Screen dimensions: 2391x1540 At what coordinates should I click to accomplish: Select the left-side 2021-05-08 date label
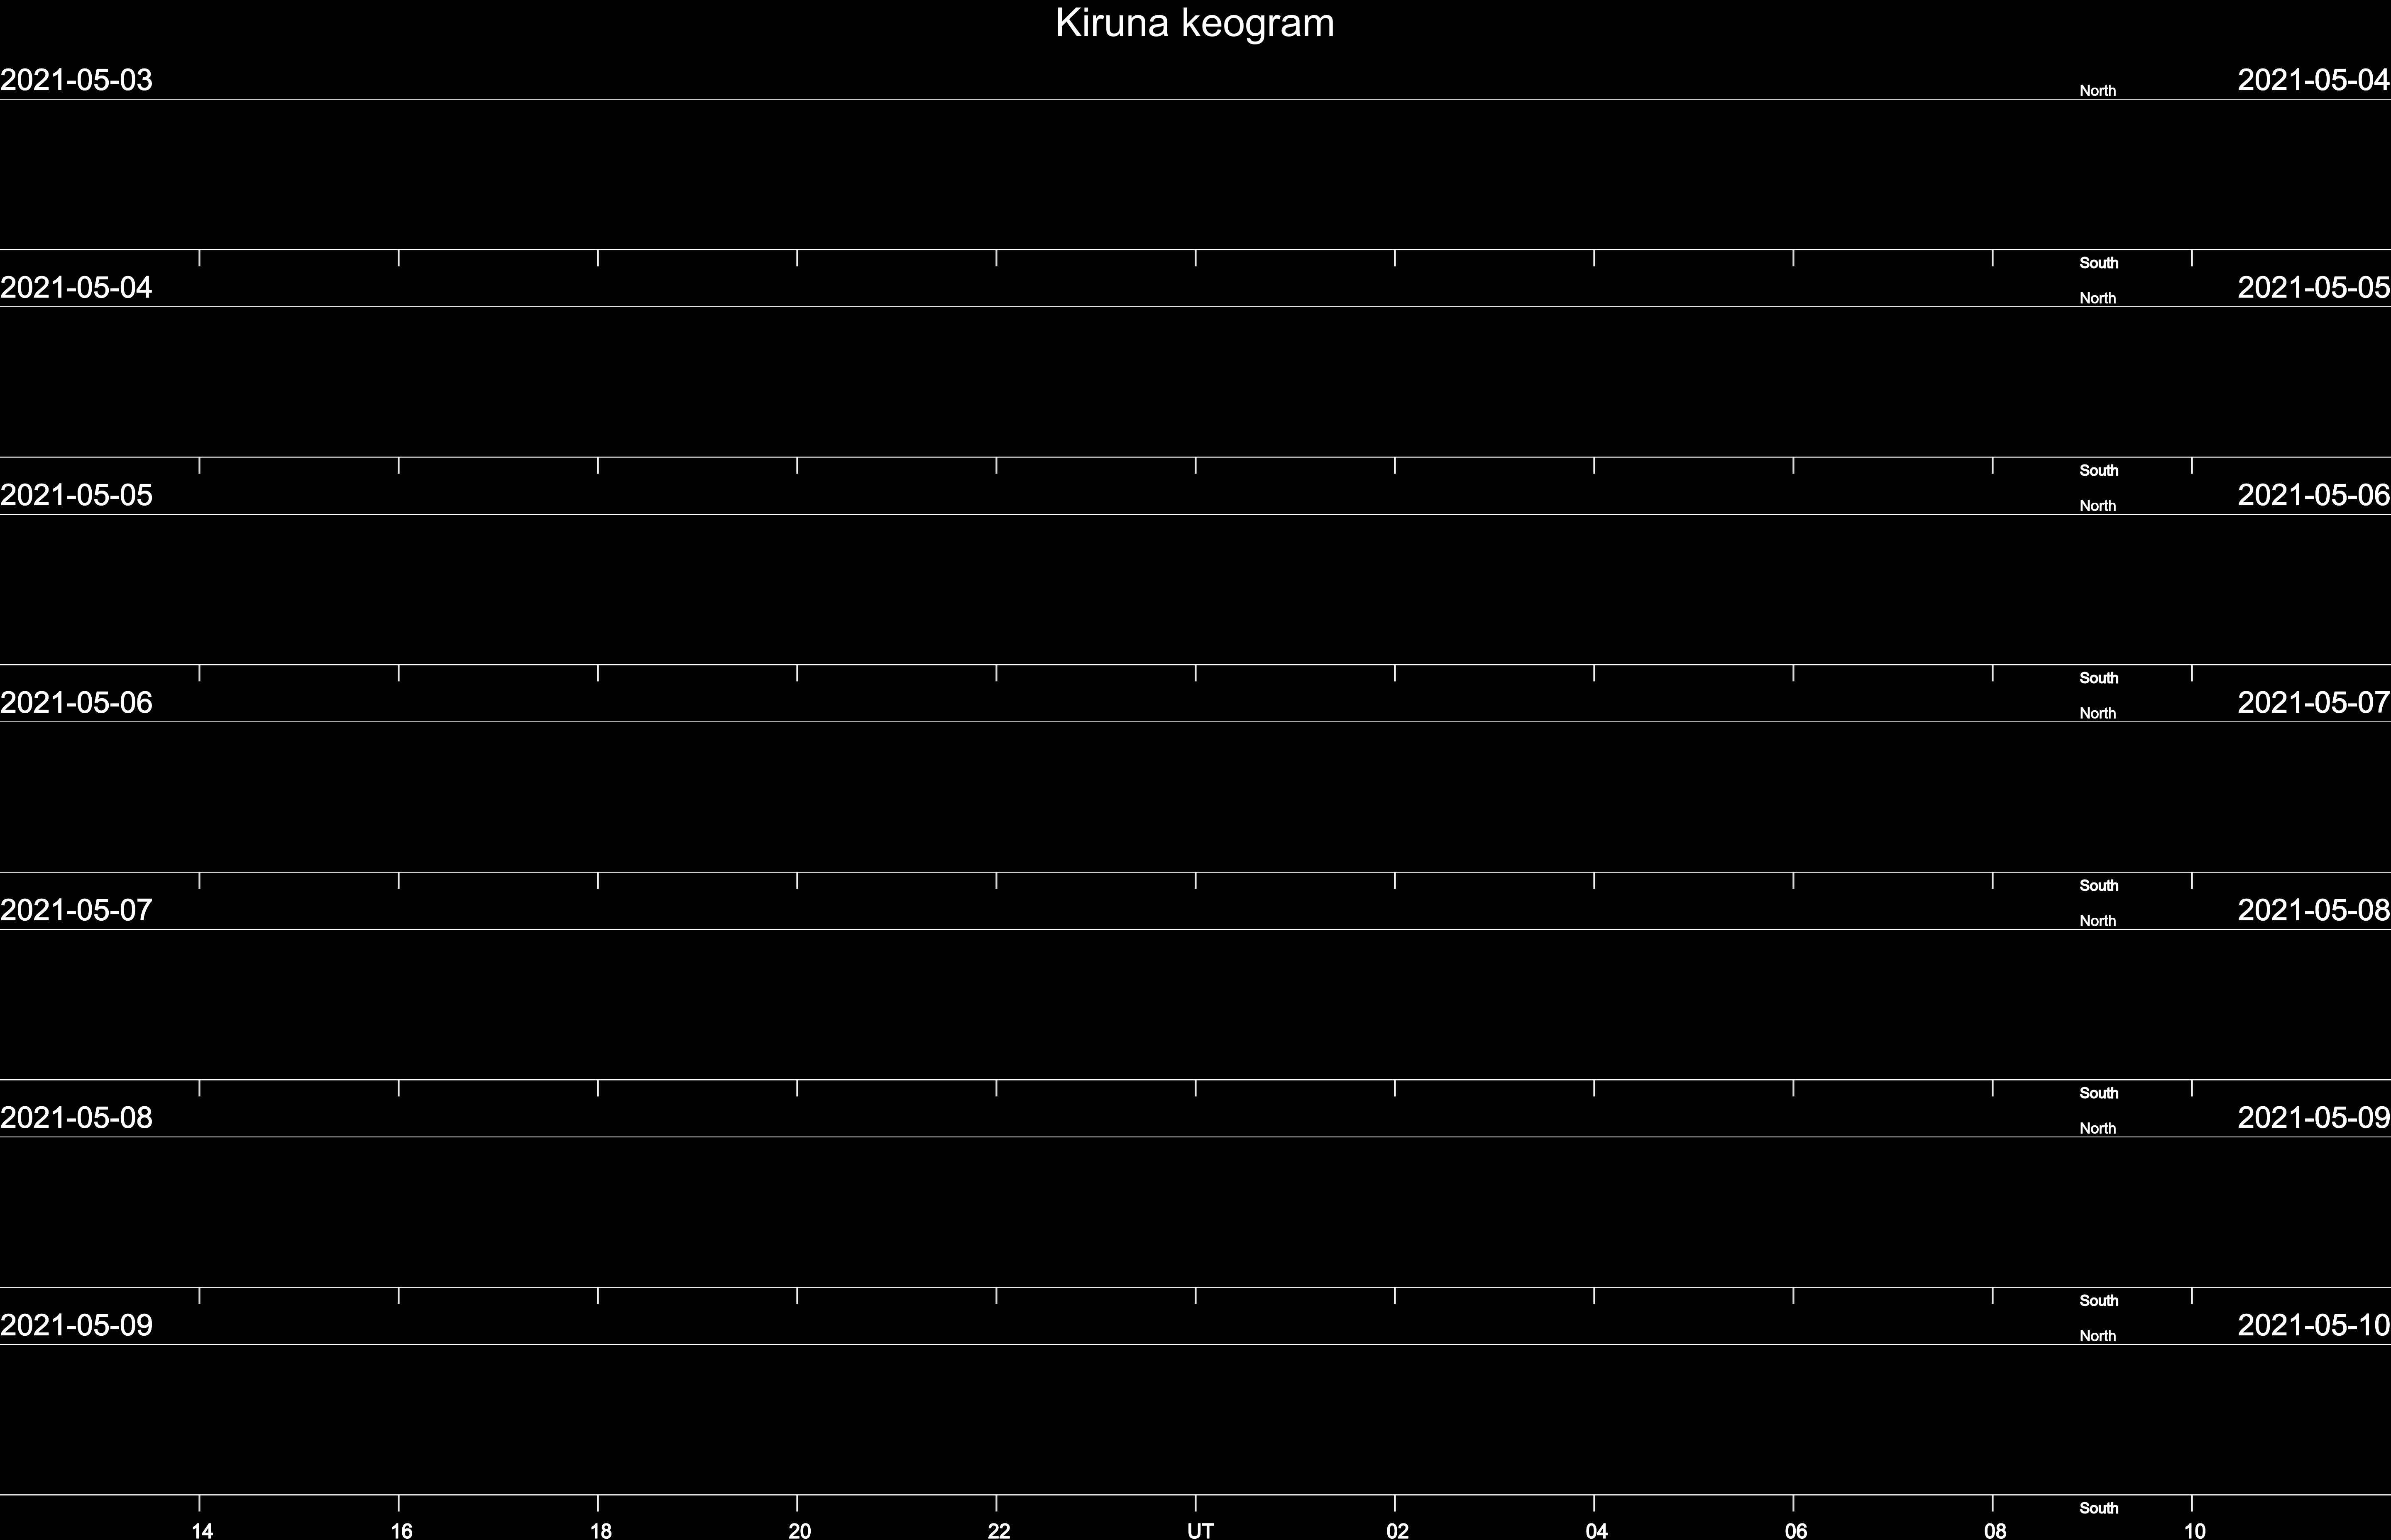tap(76, 1118)
